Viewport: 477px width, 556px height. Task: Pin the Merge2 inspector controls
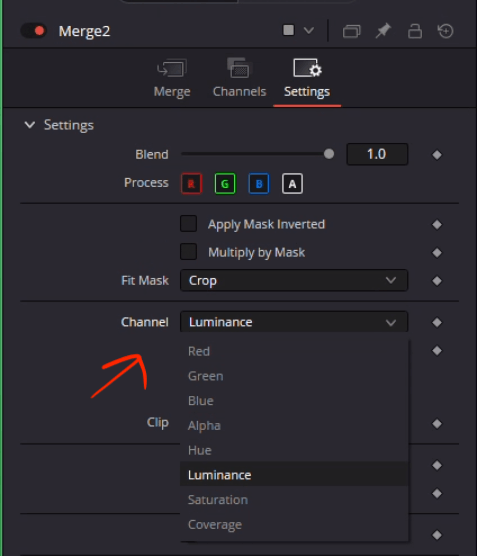(383, 31)
